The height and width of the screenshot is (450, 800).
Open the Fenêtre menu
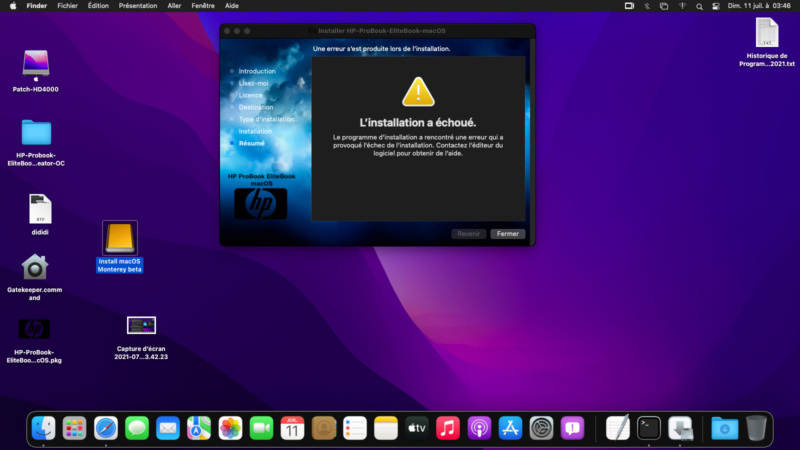point(203,6)
